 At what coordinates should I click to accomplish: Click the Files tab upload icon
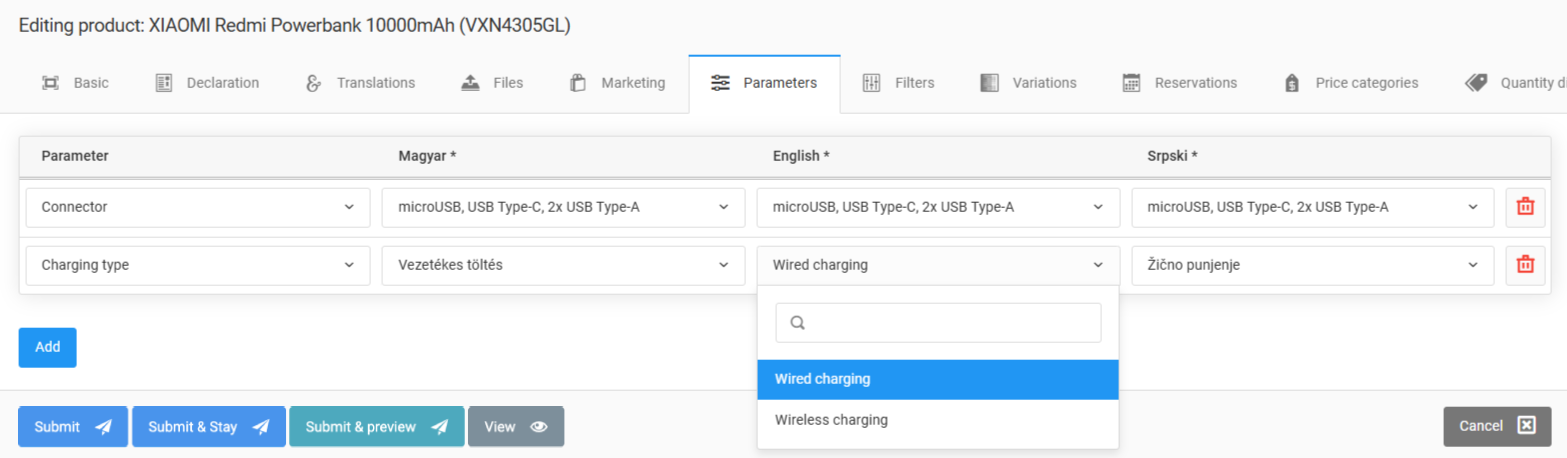[x=471, y=83]
